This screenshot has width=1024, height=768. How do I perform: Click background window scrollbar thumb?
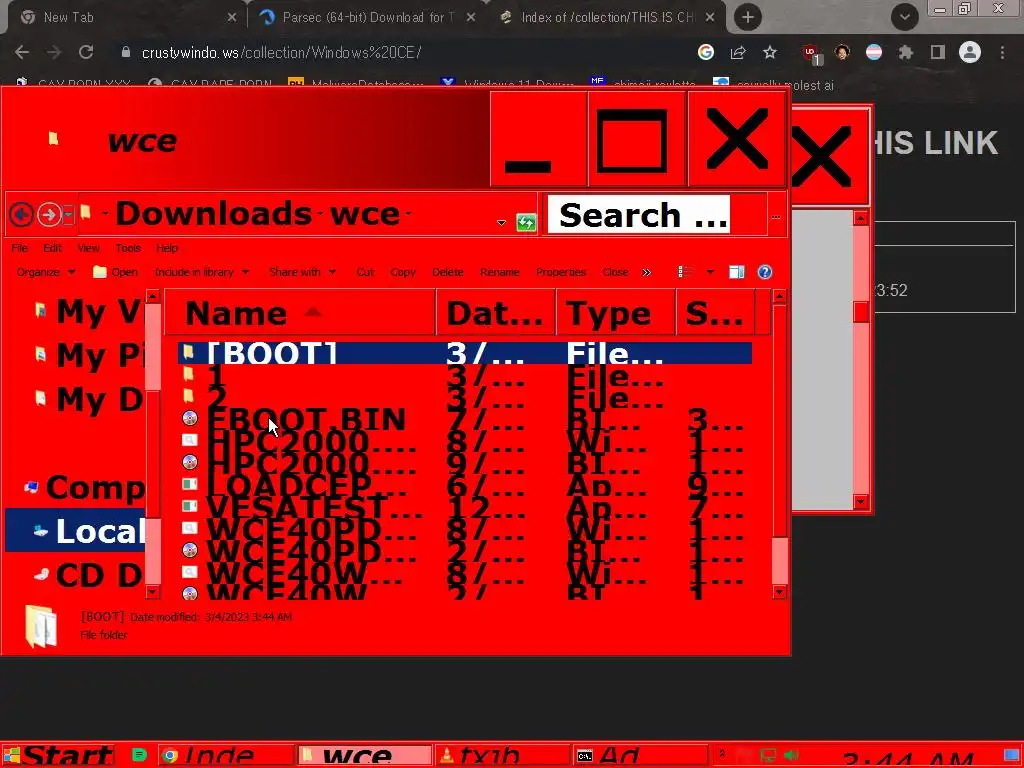pos(861,312)
